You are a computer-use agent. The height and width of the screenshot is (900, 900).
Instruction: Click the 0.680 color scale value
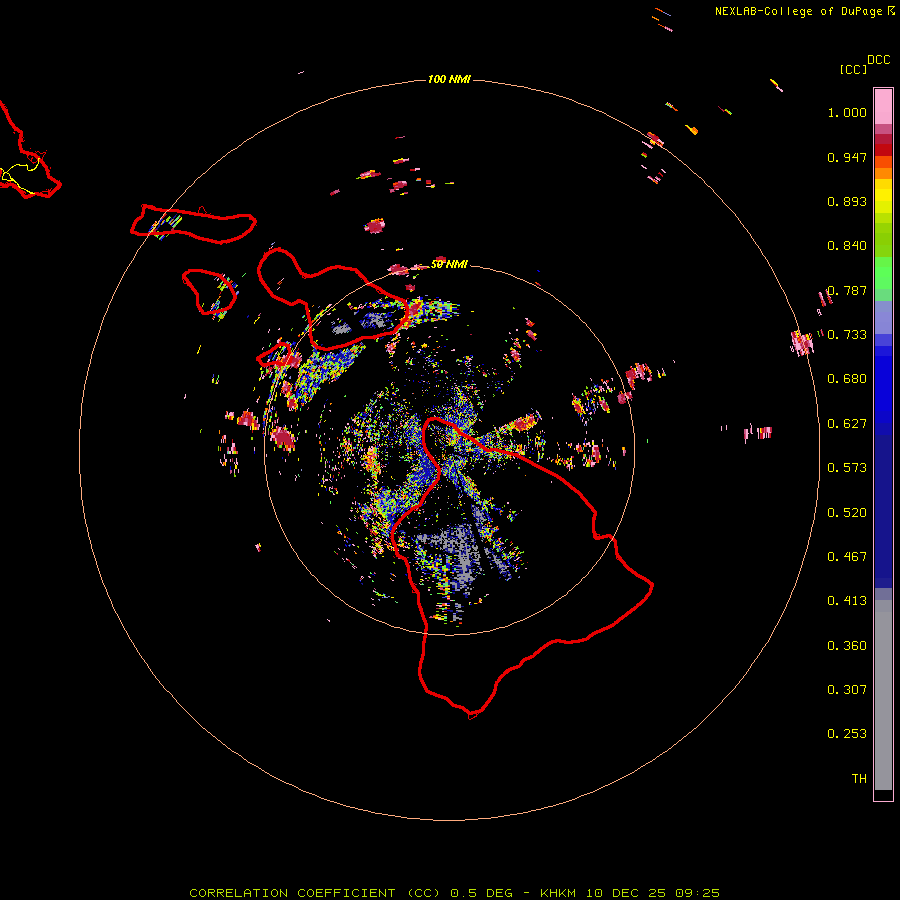pos(847,379)
